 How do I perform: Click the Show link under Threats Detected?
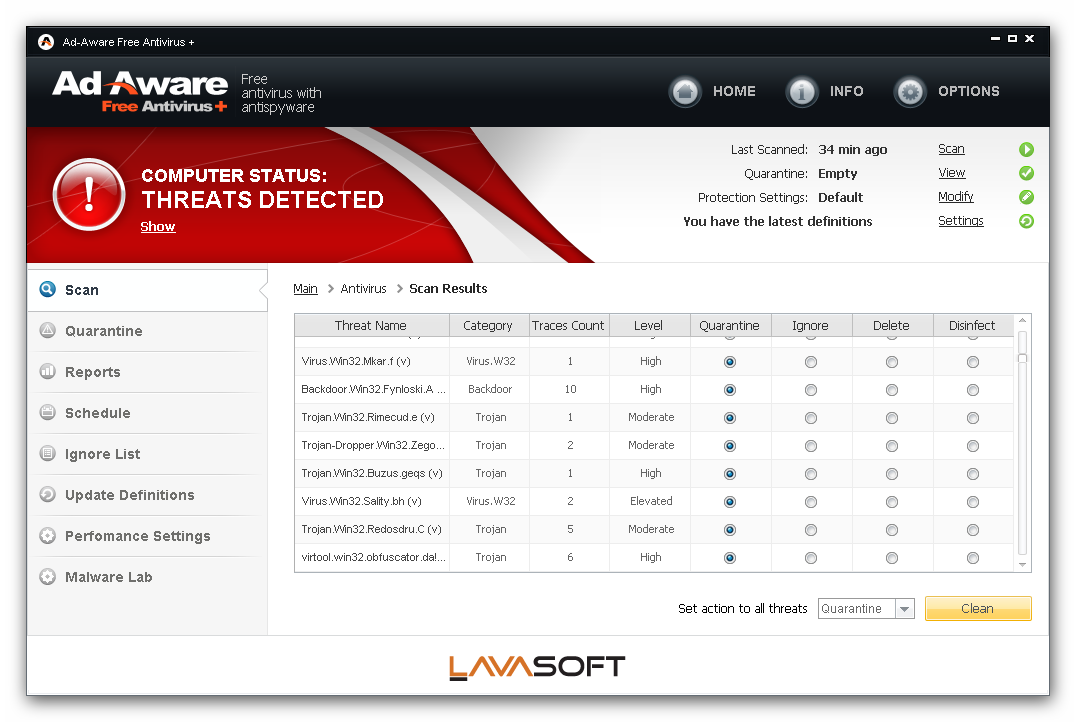pos(157,227)
